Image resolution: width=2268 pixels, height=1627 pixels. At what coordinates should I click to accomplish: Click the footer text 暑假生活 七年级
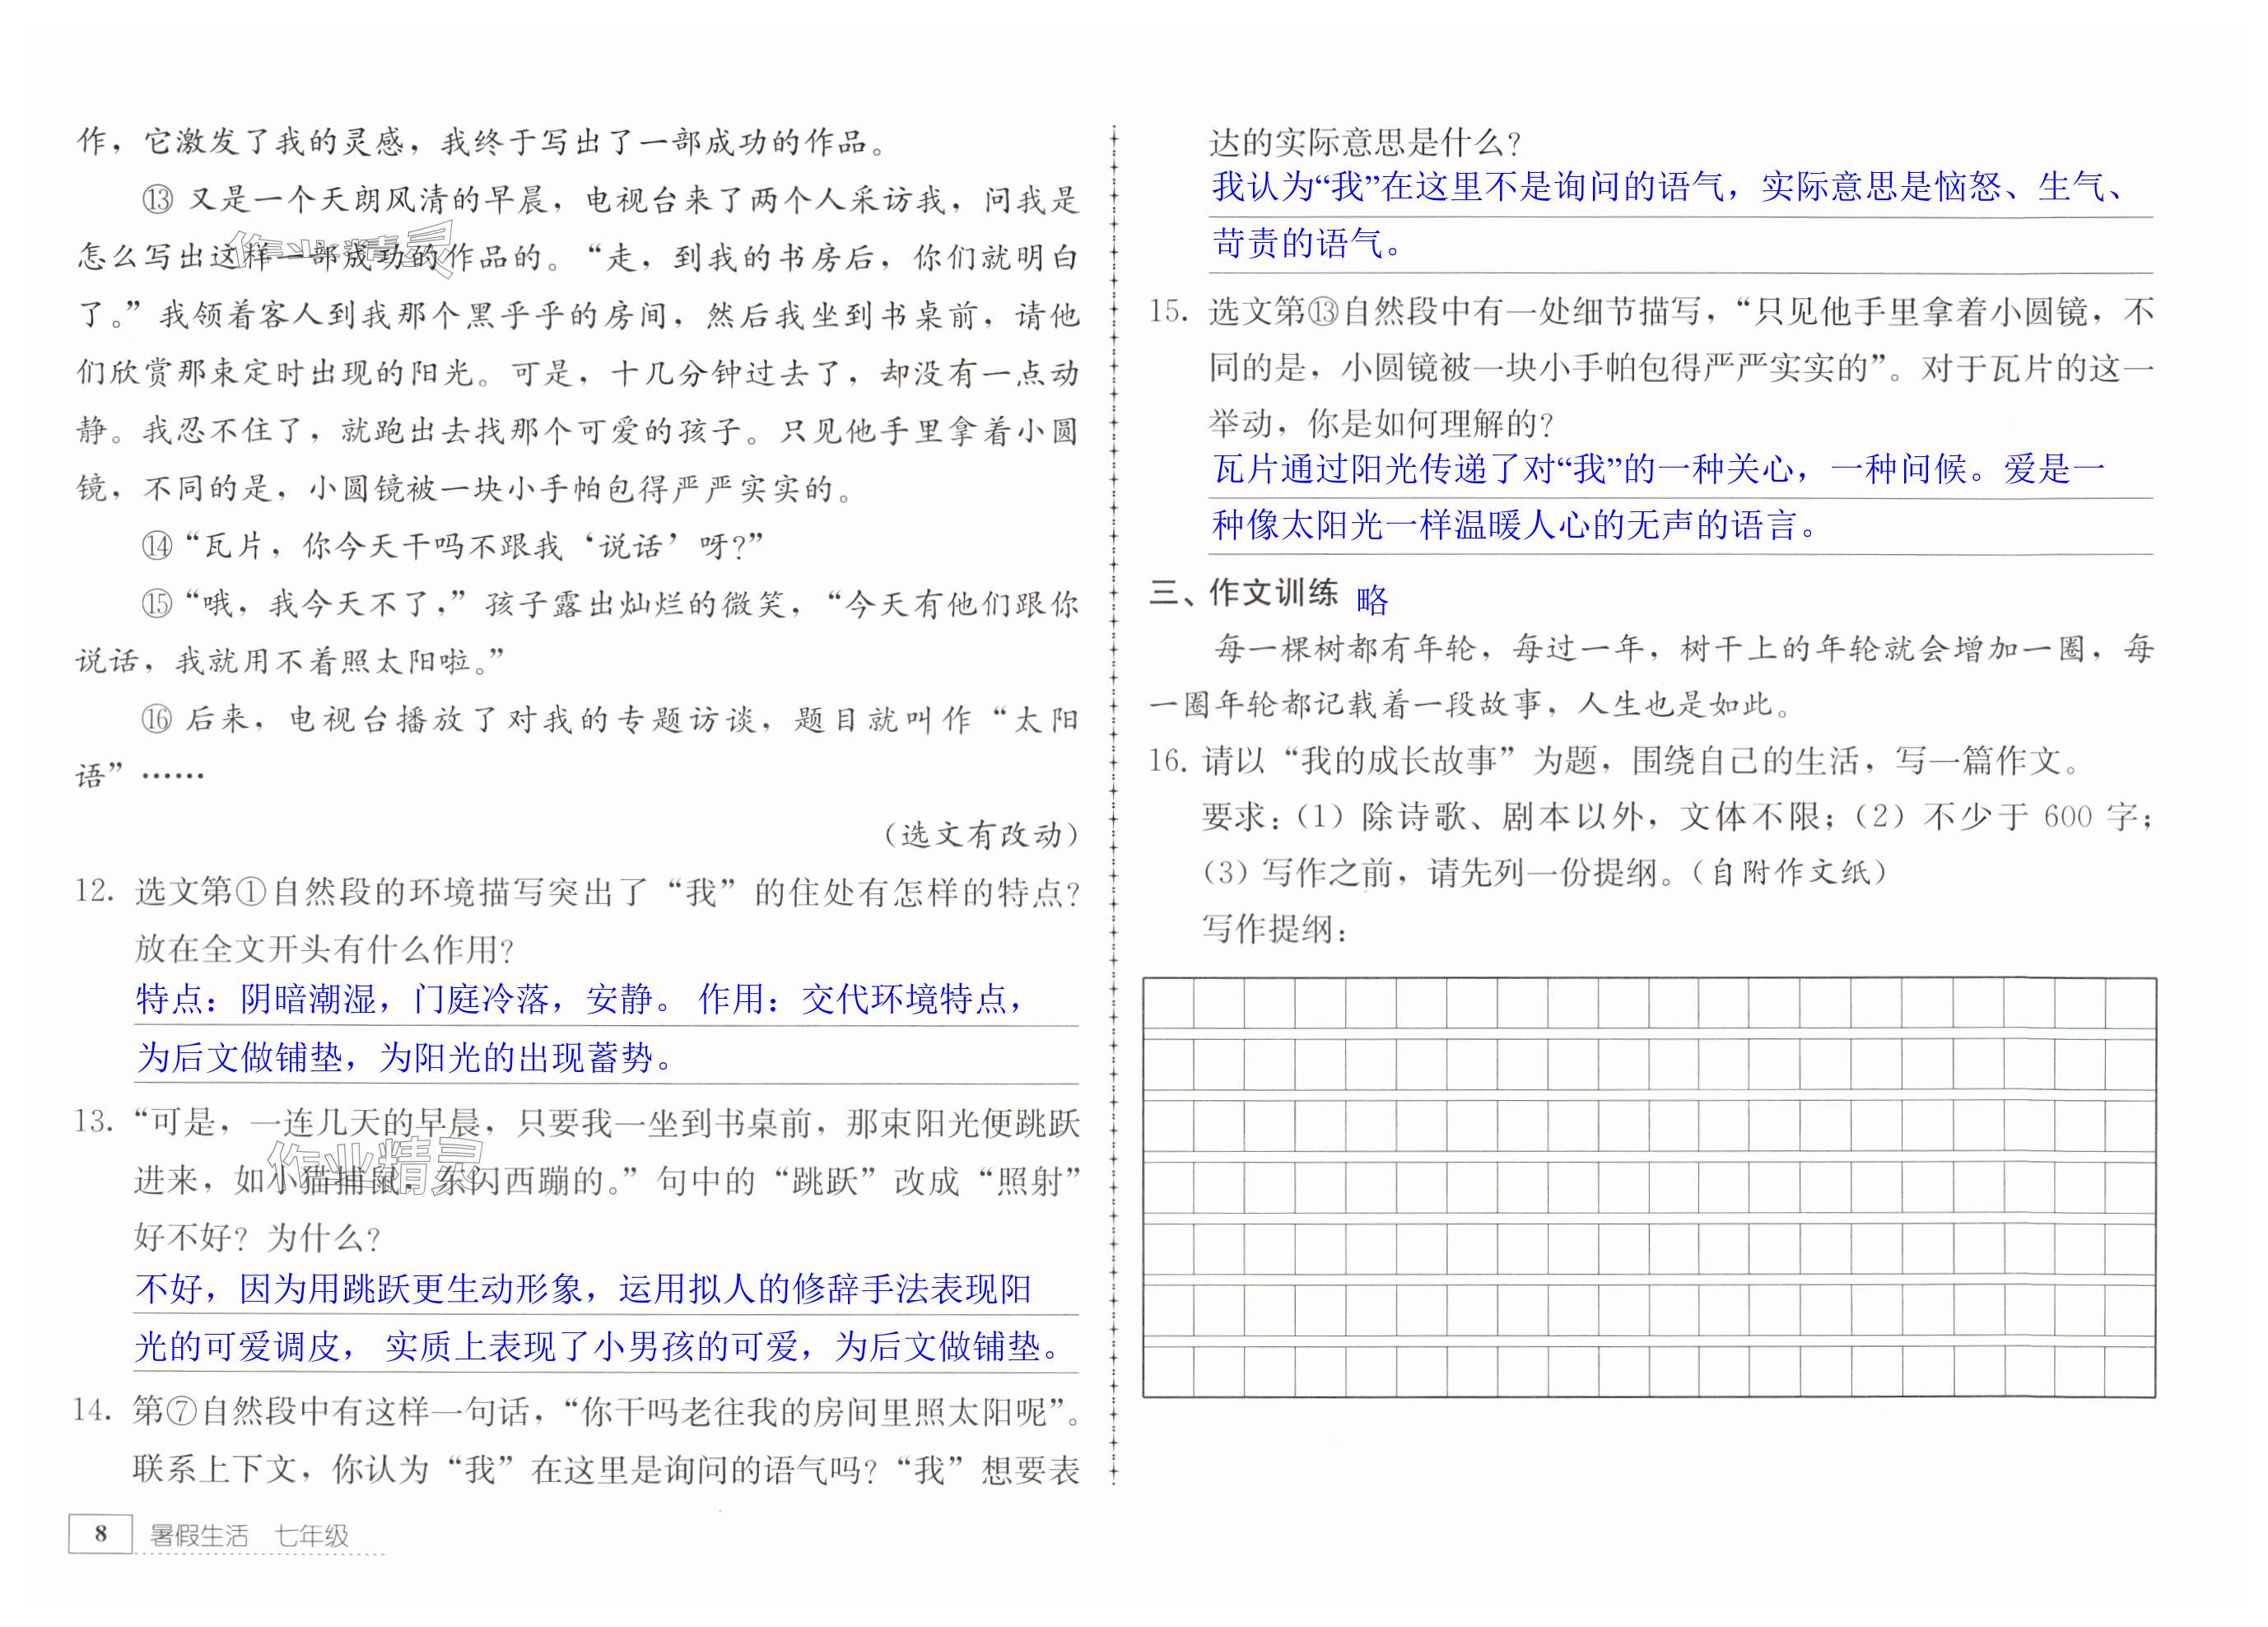pos(249,1535)
